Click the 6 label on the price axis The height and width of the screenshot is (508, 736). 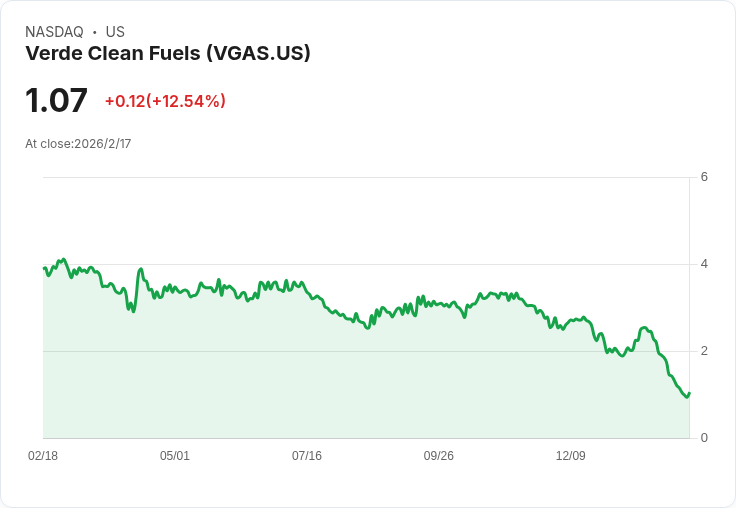[704, 177]
